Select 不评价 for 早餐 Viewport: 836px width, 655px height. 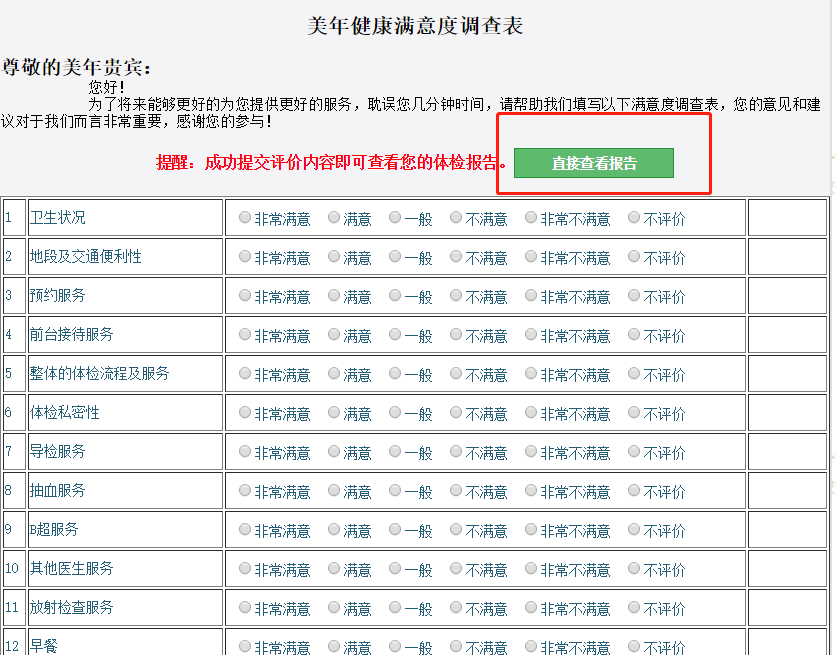click(631, 646)
